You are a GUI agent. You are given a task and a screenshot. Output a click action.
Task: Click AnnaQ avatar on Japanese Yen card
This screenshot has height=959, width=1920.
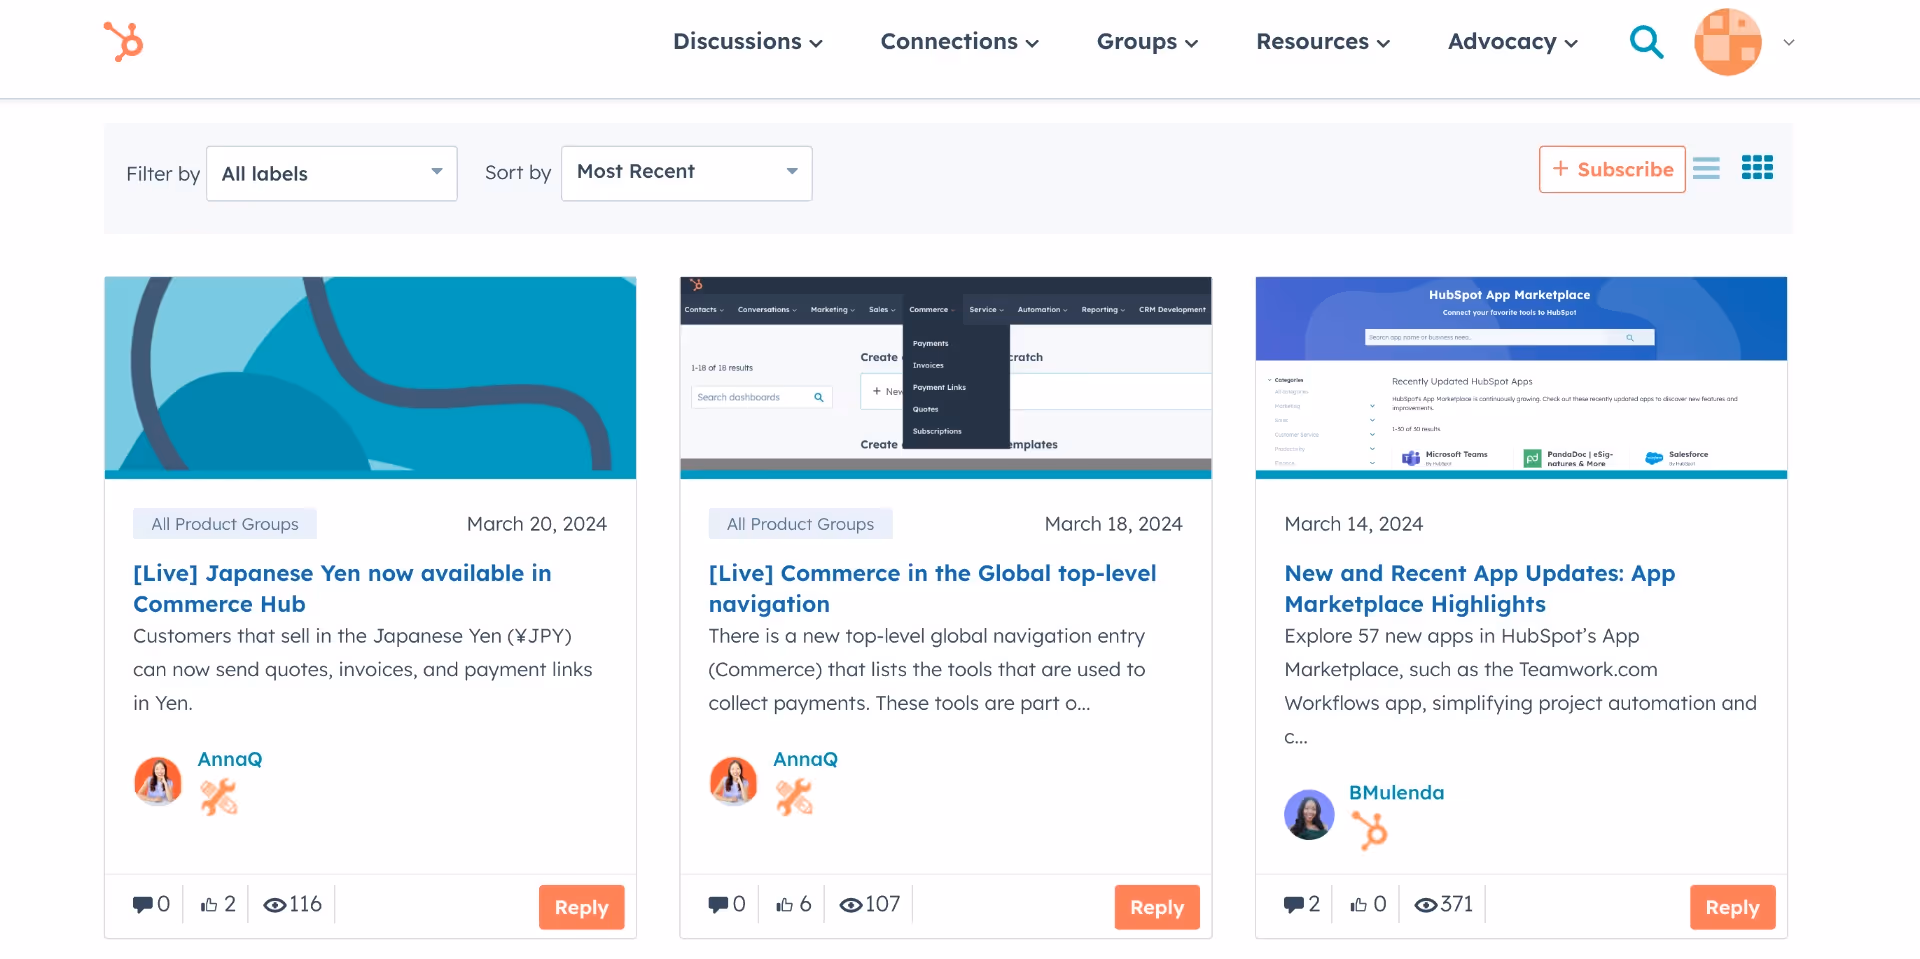coord(158,781)
